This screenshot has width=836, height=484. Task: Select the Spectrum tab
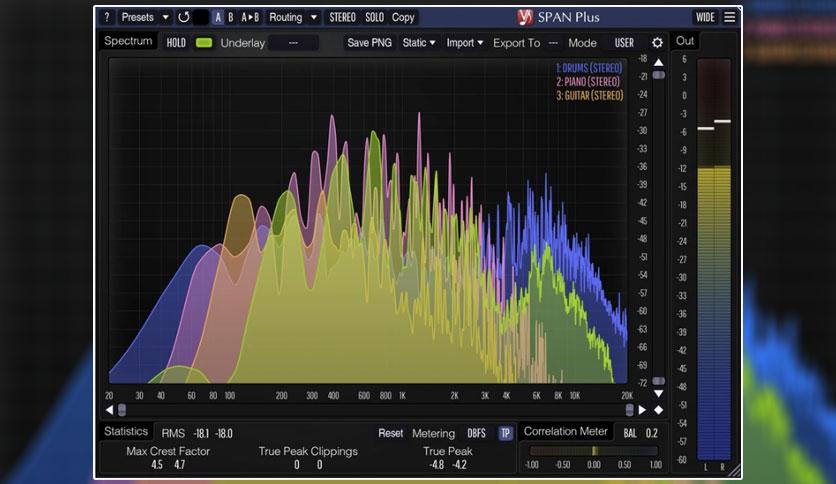(128, 41)
